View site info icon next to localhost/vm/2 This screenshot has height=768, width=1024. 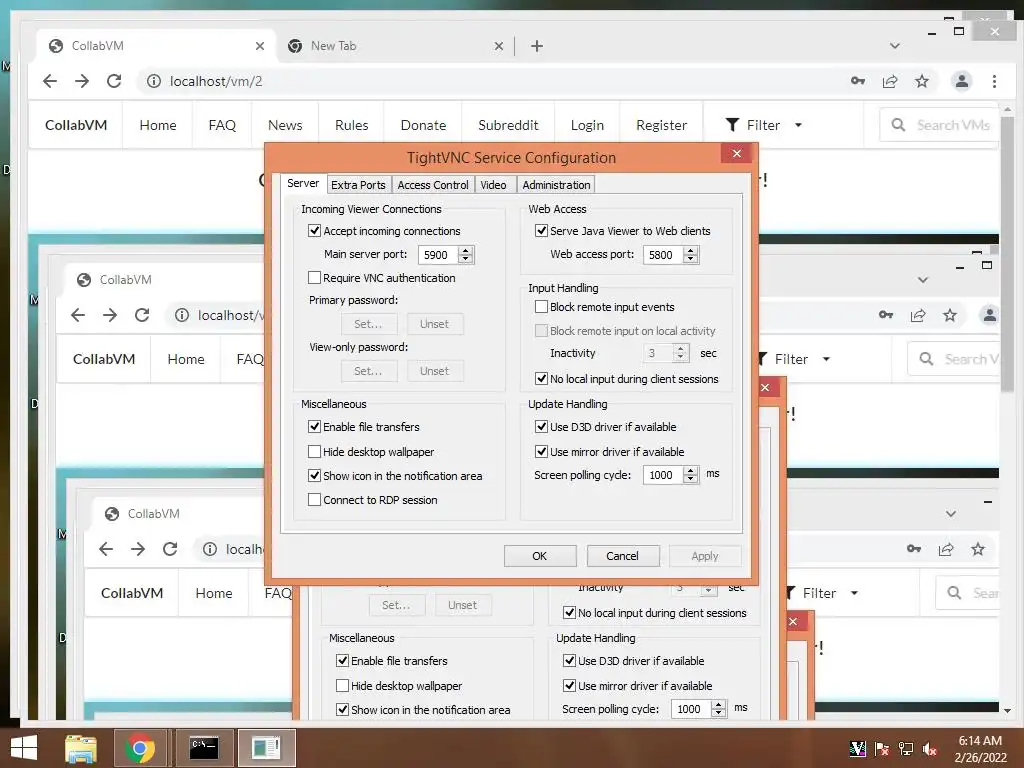click(153, 81)
